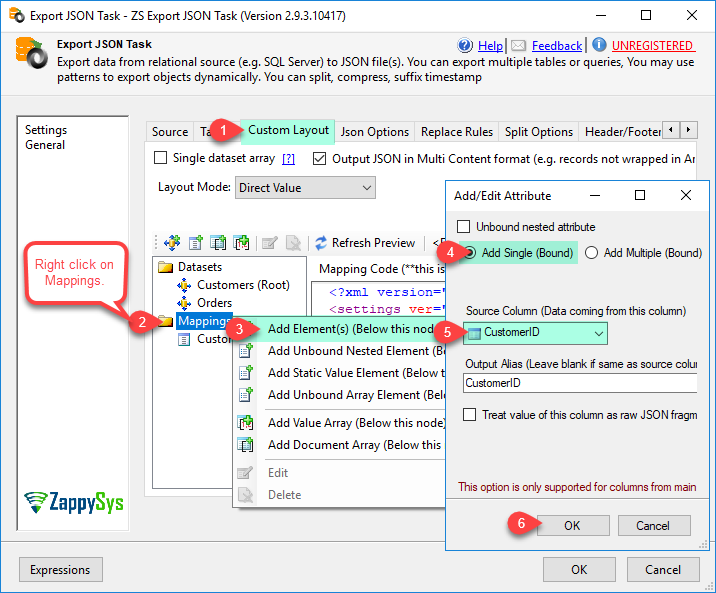Click Refresh Preview label

[374, 243]
